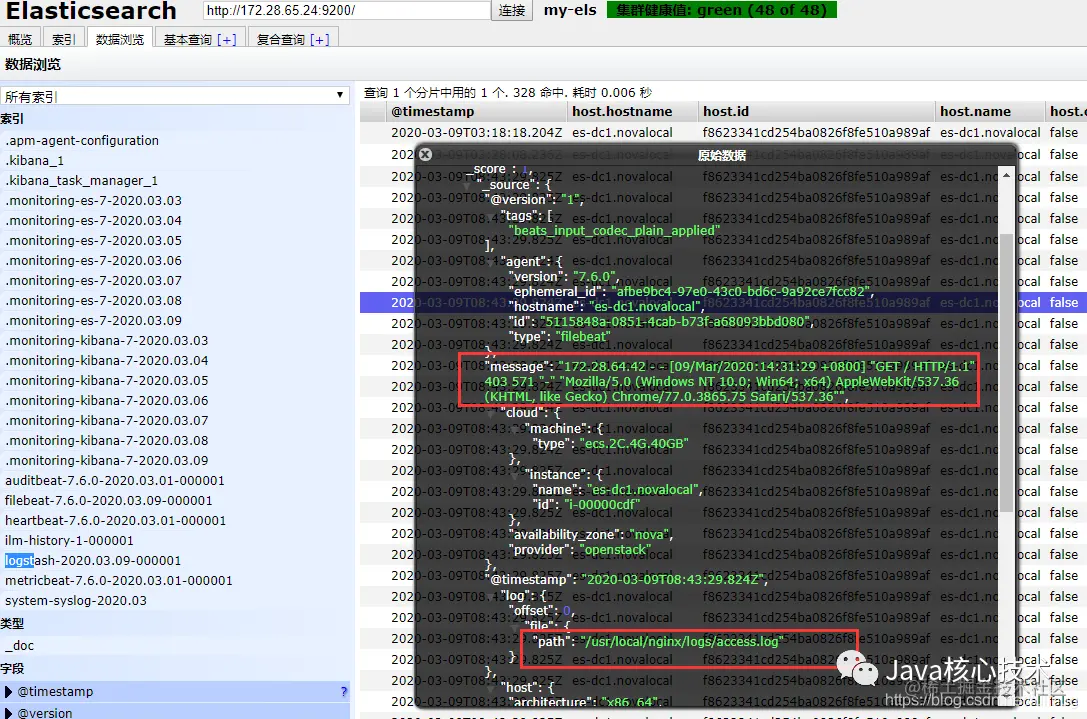Select index logstash-2020.03.09-000001
The width and height of the screenshot is (1087, 719).
(93, 561)
